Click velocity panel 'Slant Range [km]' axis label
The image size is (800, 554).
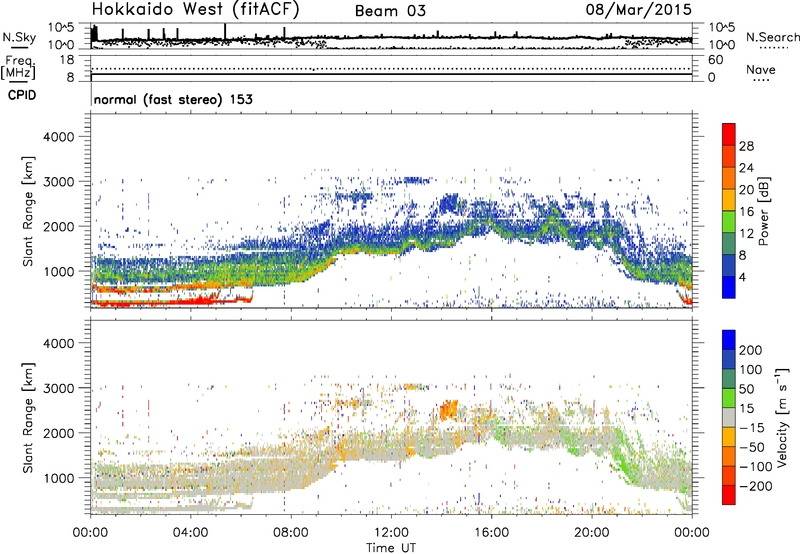pos(28,418)
